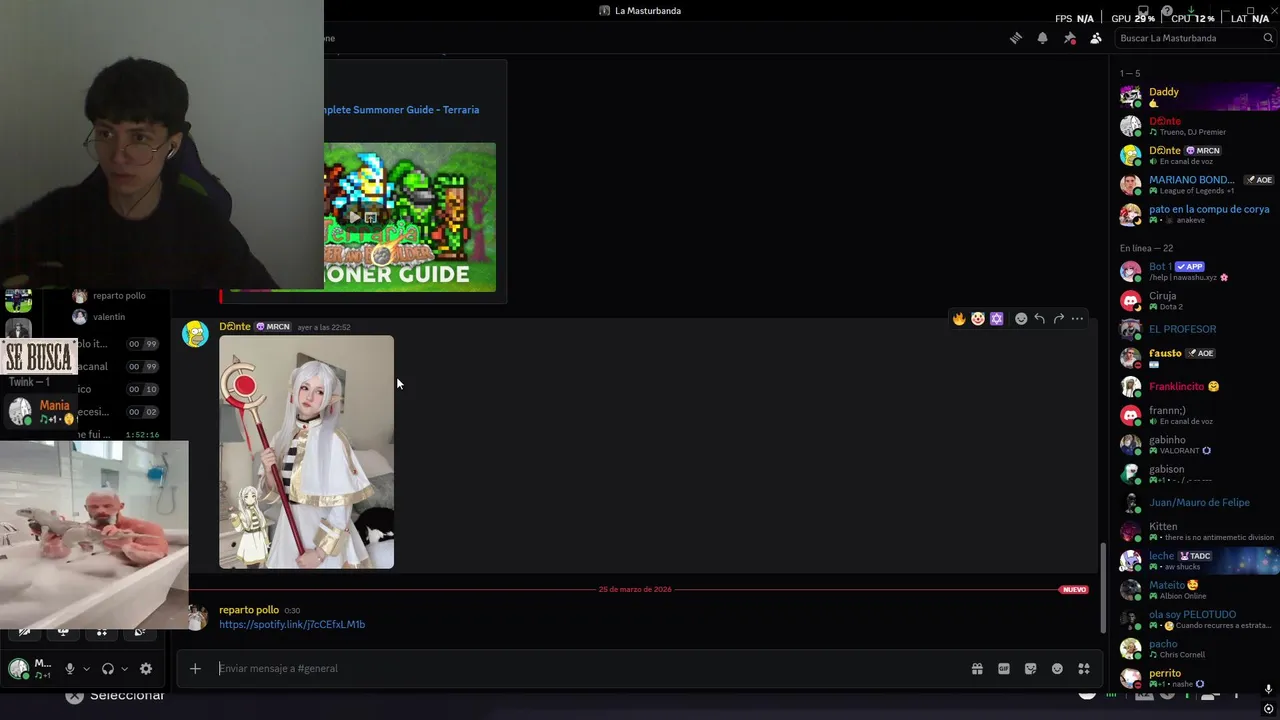This screenshot has width=1280, height=720.
Task: Open more message options ellipsis
Action: click(1077, 319)
